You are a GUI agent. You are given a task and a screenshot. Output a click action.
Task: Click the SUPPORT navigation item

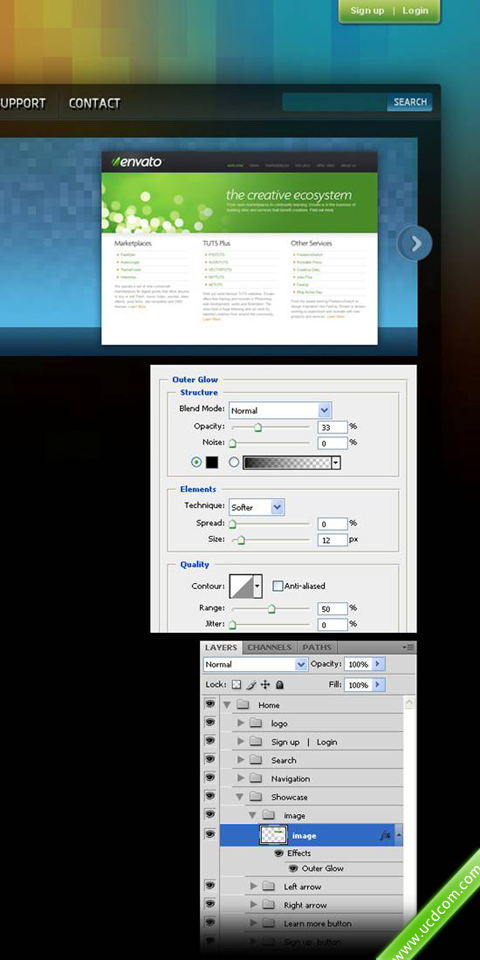[23, 103]
